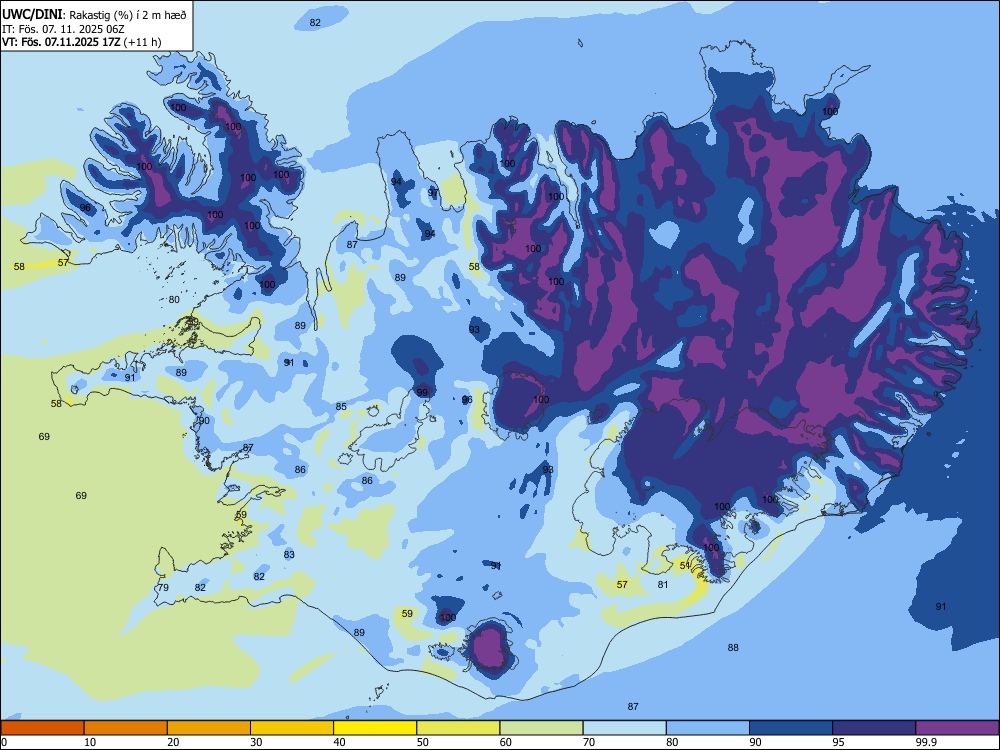This screenshot has height=750, width=1000.
Task: Click the navy 95–99.9 legend swatch
Action: [874, 728]
